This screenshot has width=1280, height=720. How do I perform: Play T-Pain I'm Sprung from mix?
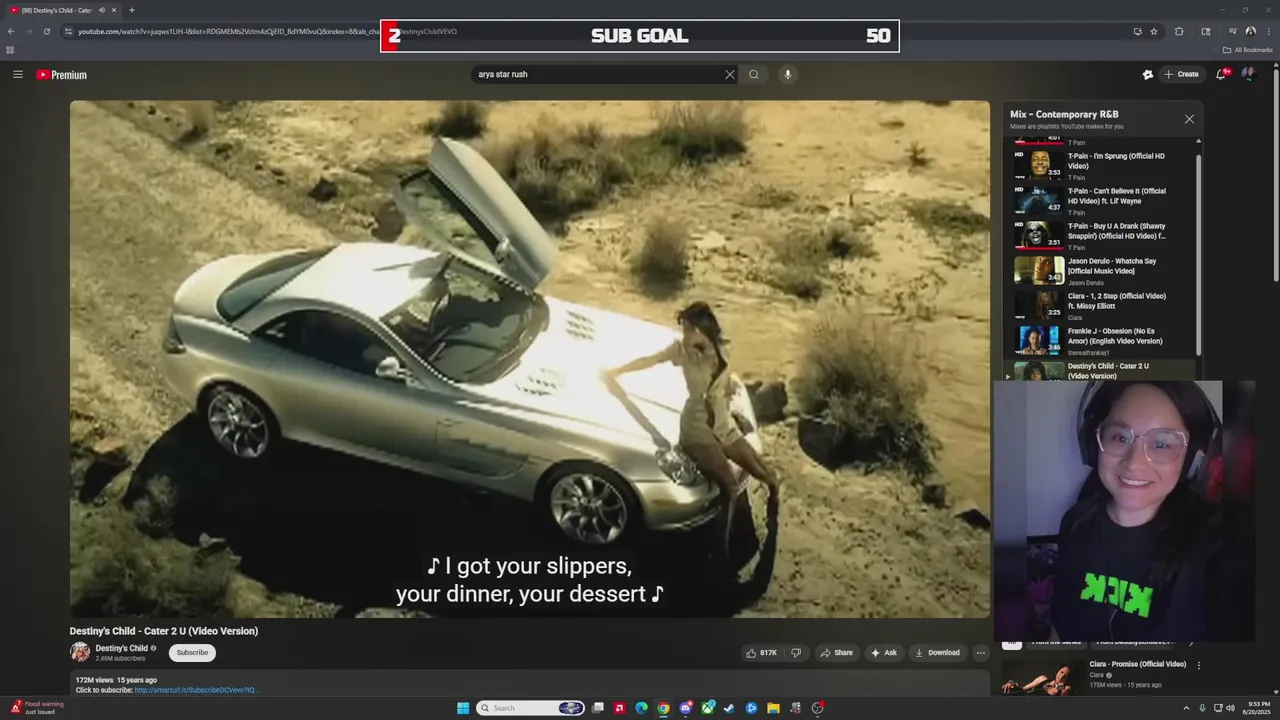[1100, 165]
